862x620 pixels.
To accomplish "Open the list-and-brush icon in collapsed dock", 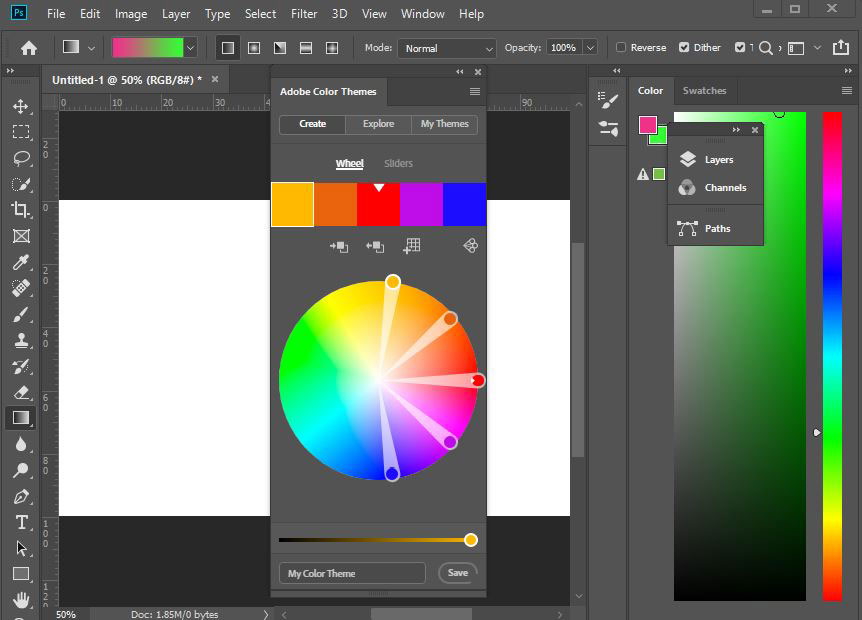I will [x=608, y=100].
